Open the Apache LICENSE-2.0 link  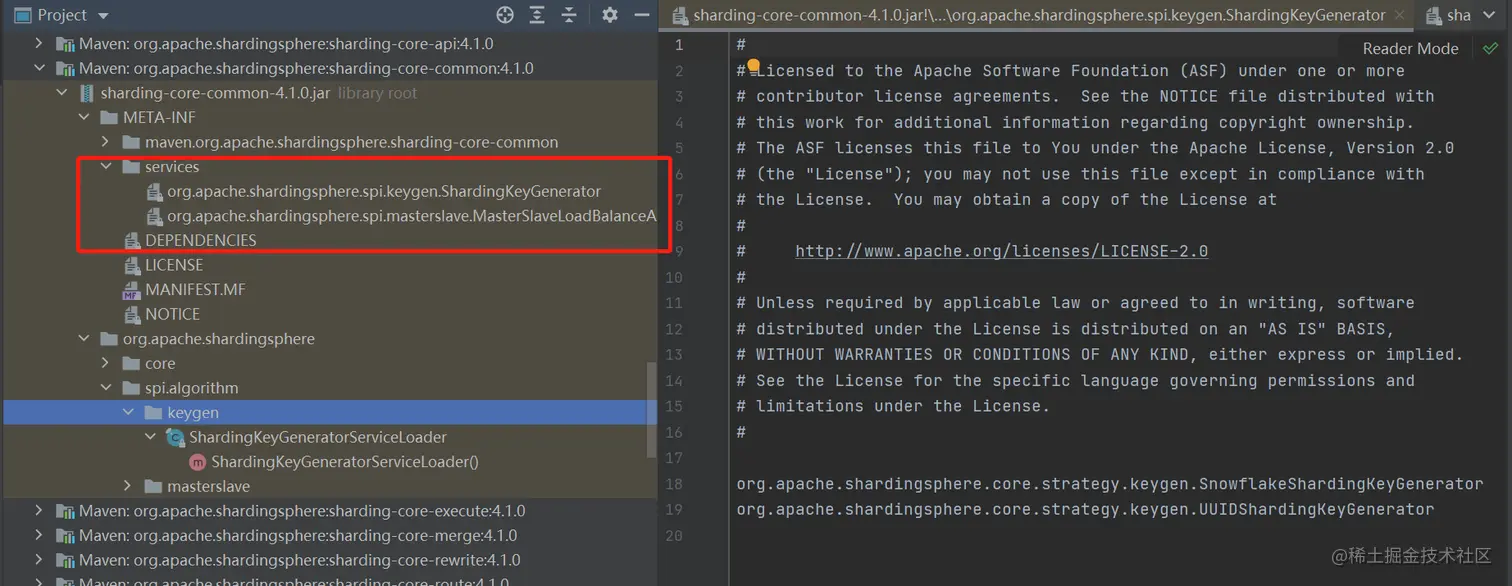tap(1001, 251)
